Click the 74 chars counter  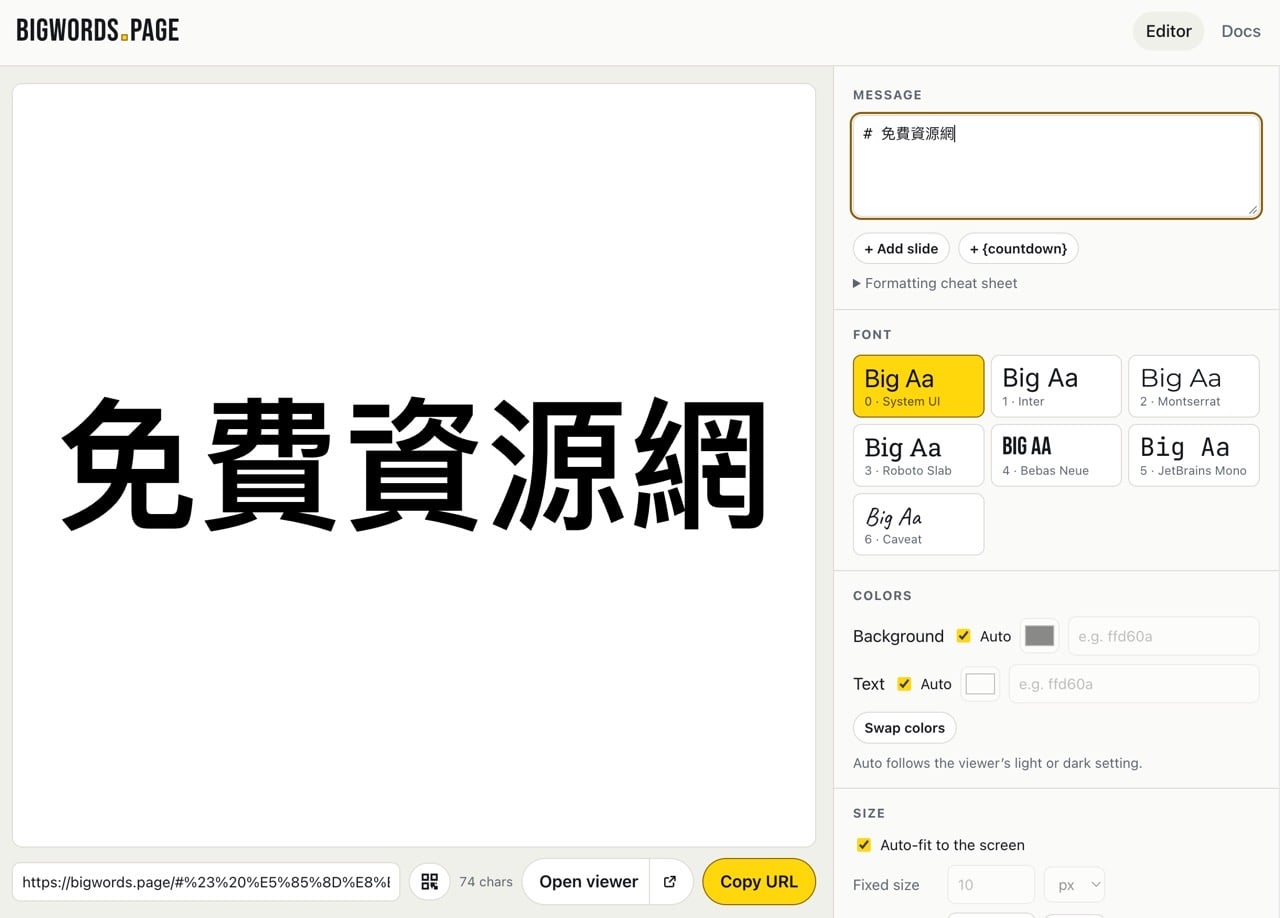486,882
